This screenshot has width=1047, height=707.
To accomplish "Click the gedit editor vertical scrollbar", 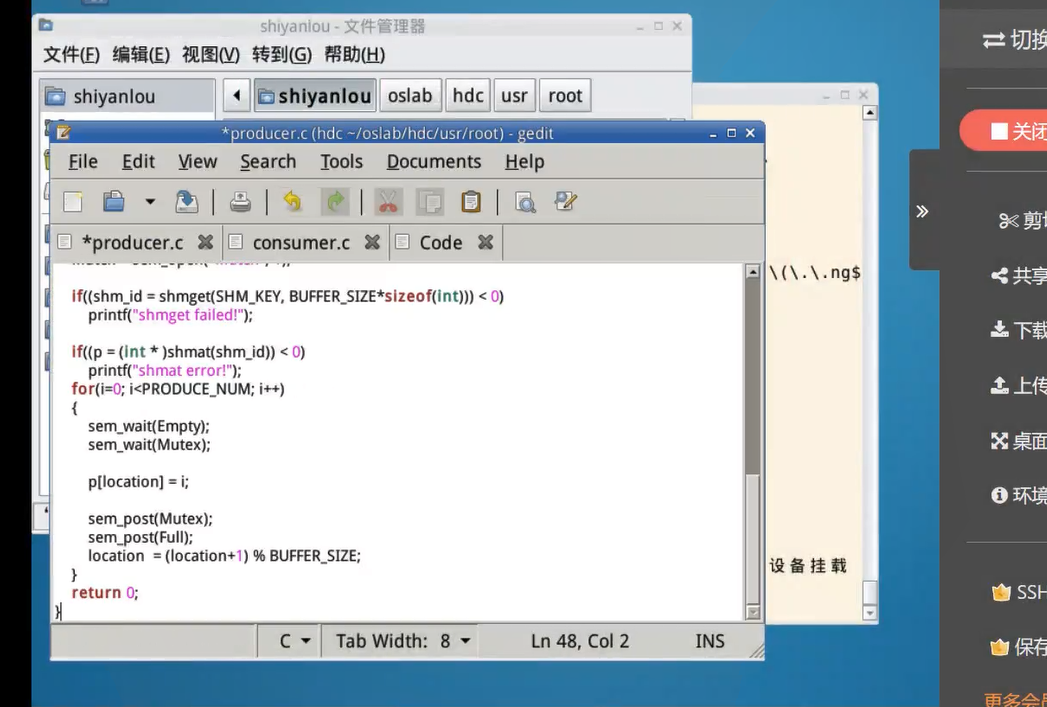I will pos(753,400).
